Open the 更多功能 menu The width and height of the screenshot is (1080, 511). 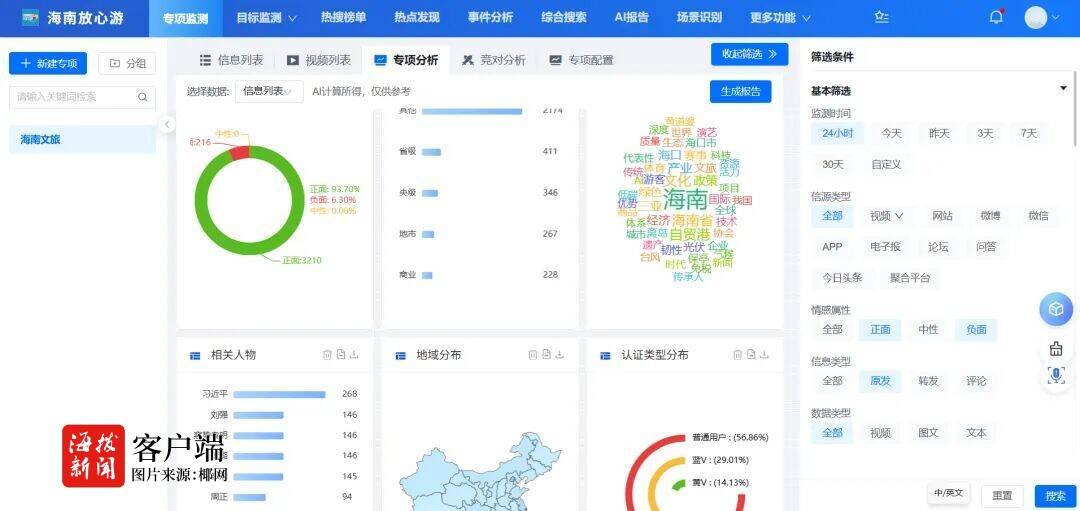point(778,18)
